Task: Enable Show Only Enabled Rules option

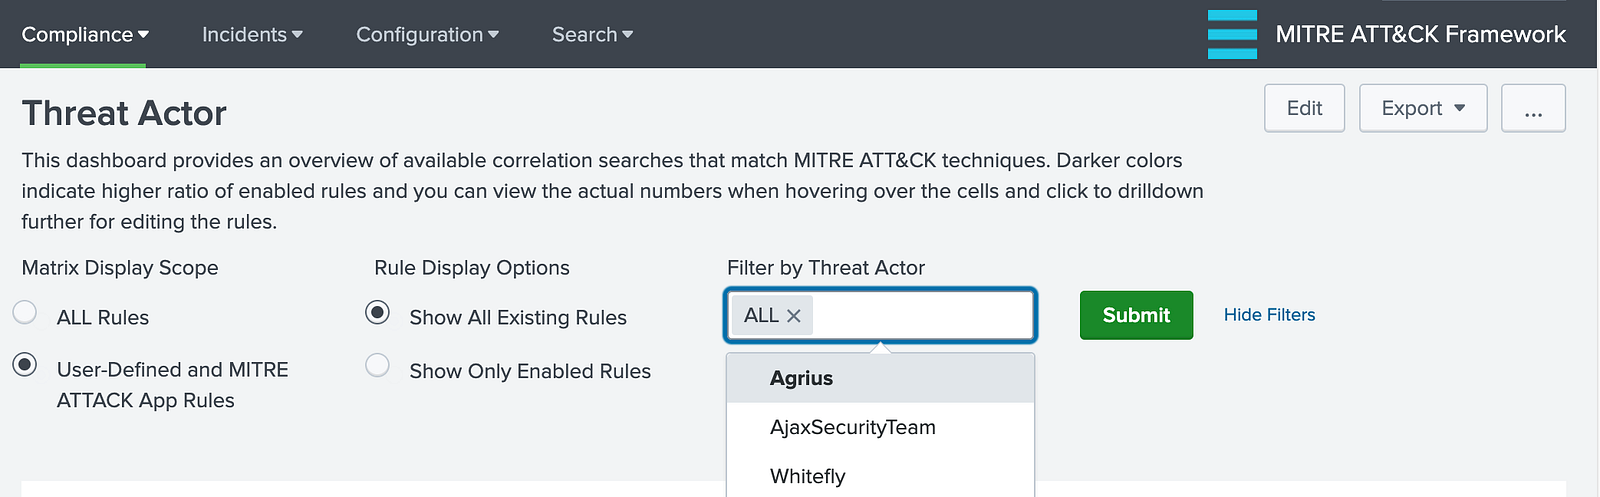Action: coord(377,366)
